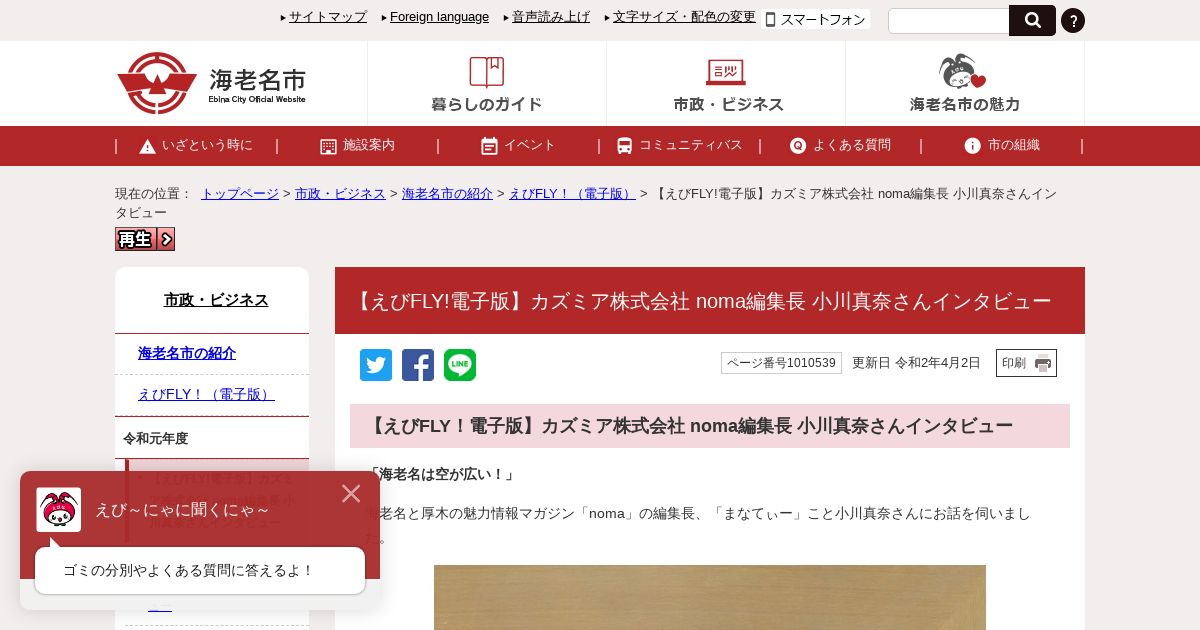Click the warning triangle icon

(147, 146)
